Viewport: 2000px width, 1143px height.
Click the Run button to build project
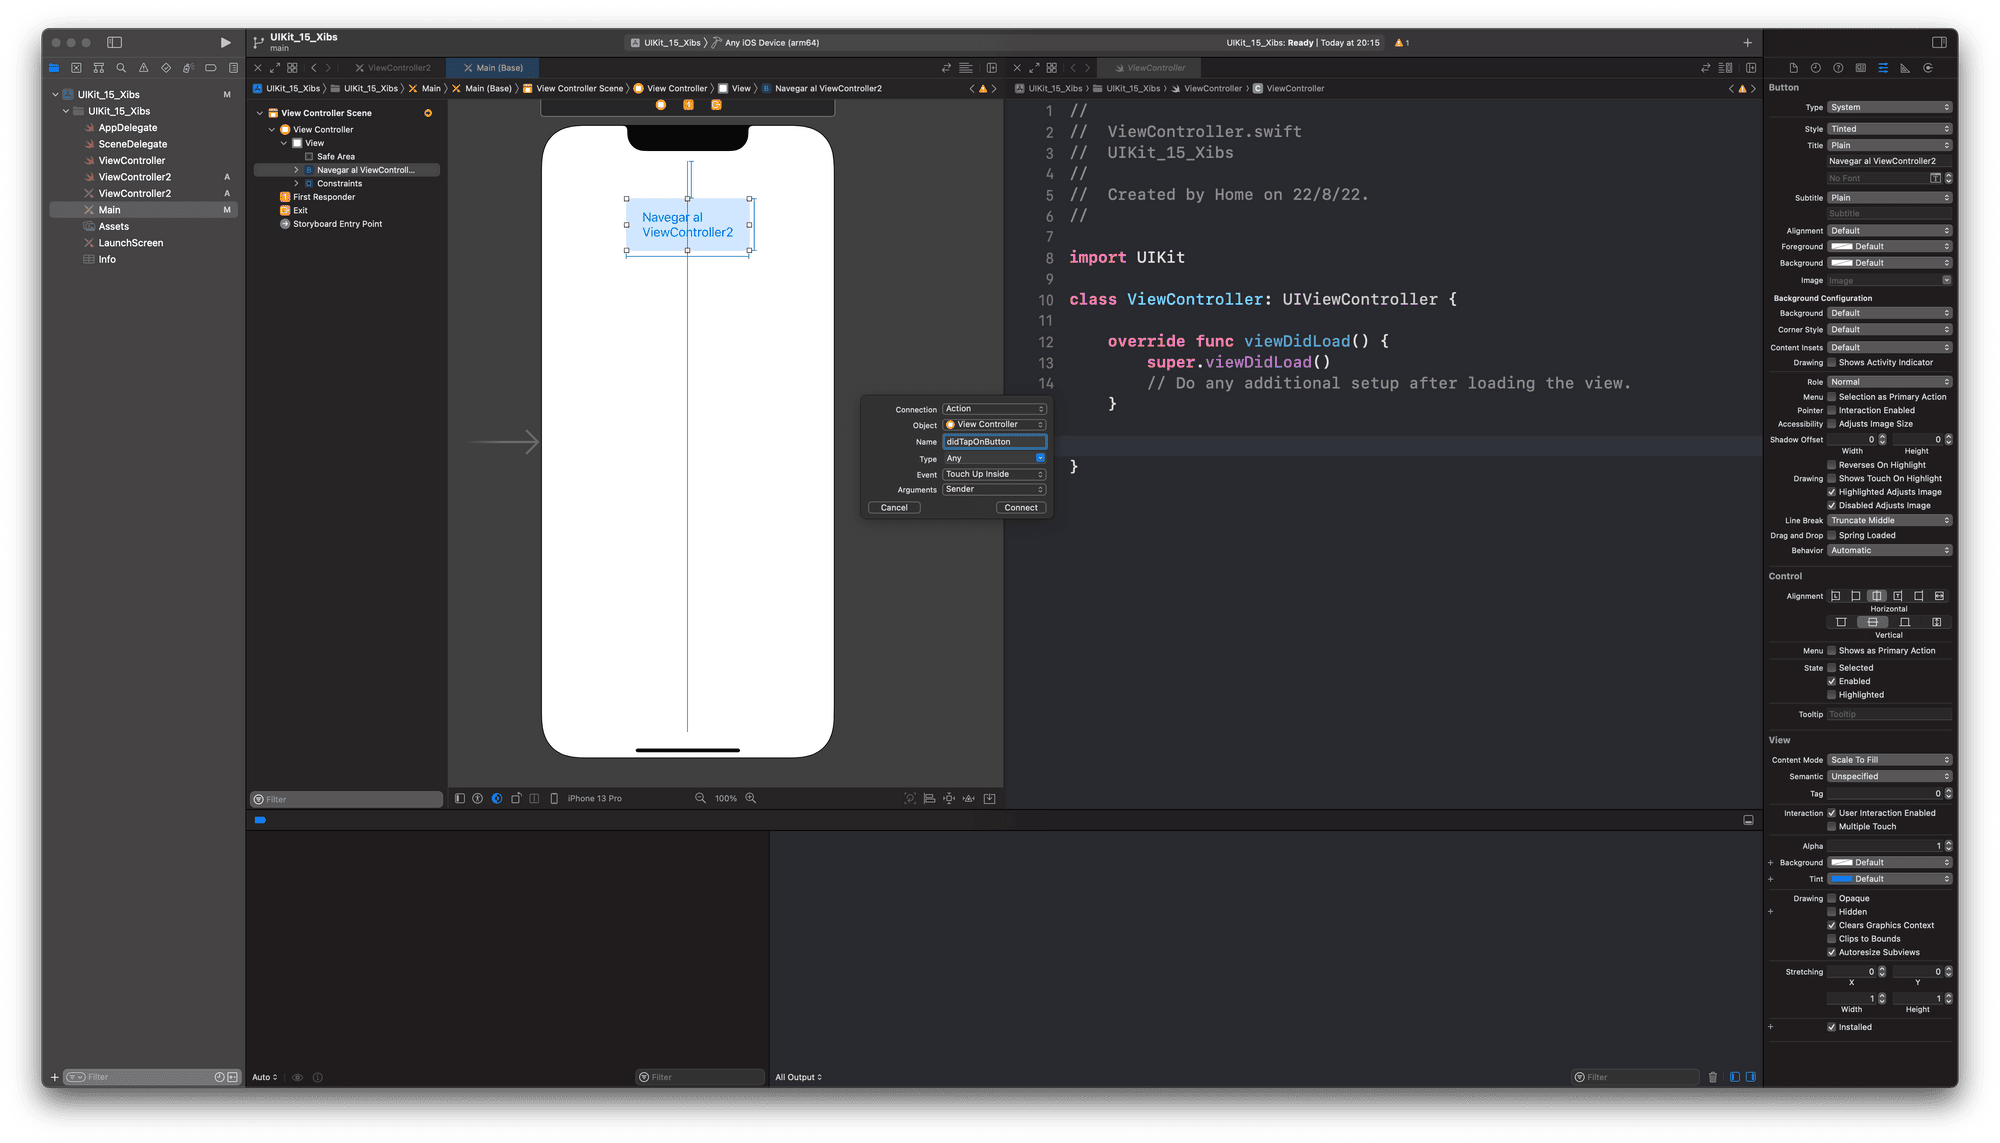[x=225, y=41]
